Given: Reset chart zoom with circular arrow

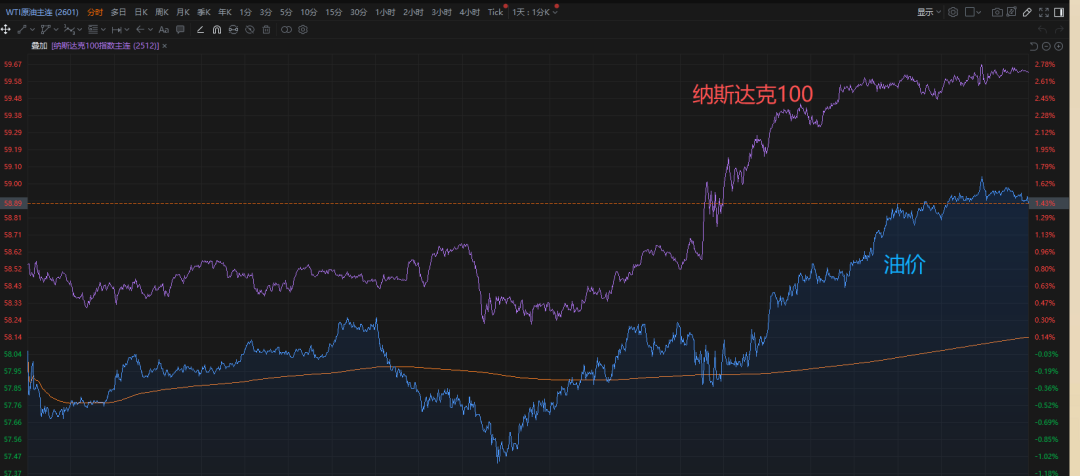Looking at the screenshot, I should click(1033, 46).
